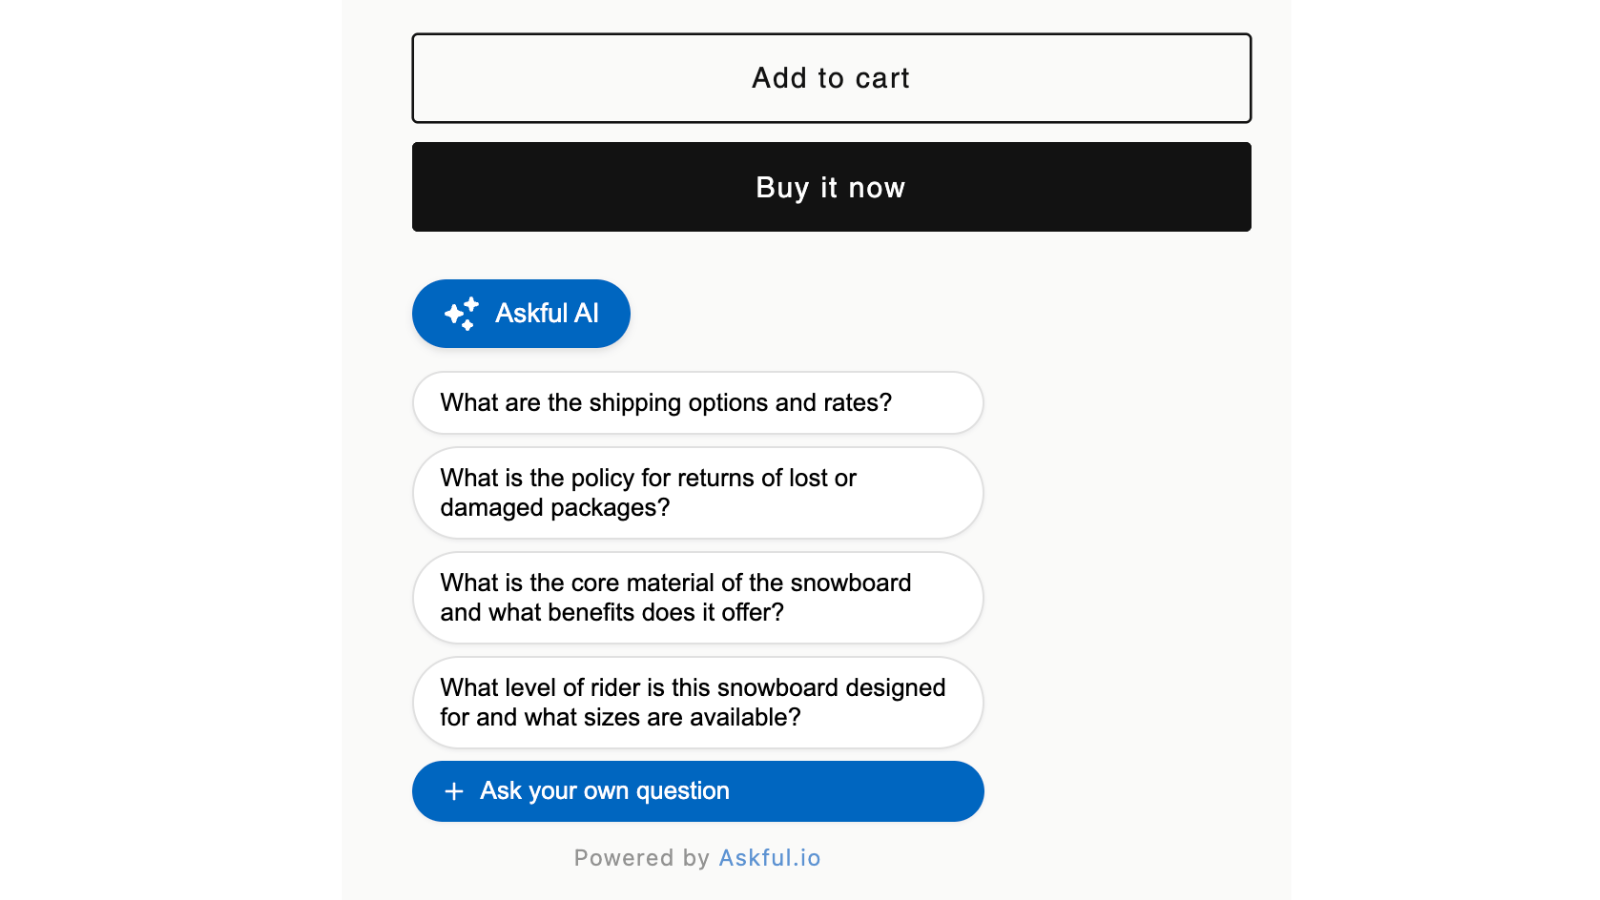This screenshot has width=1600, height=900.
Task: Click the Askful AI label text
Action: coord(547,314)
